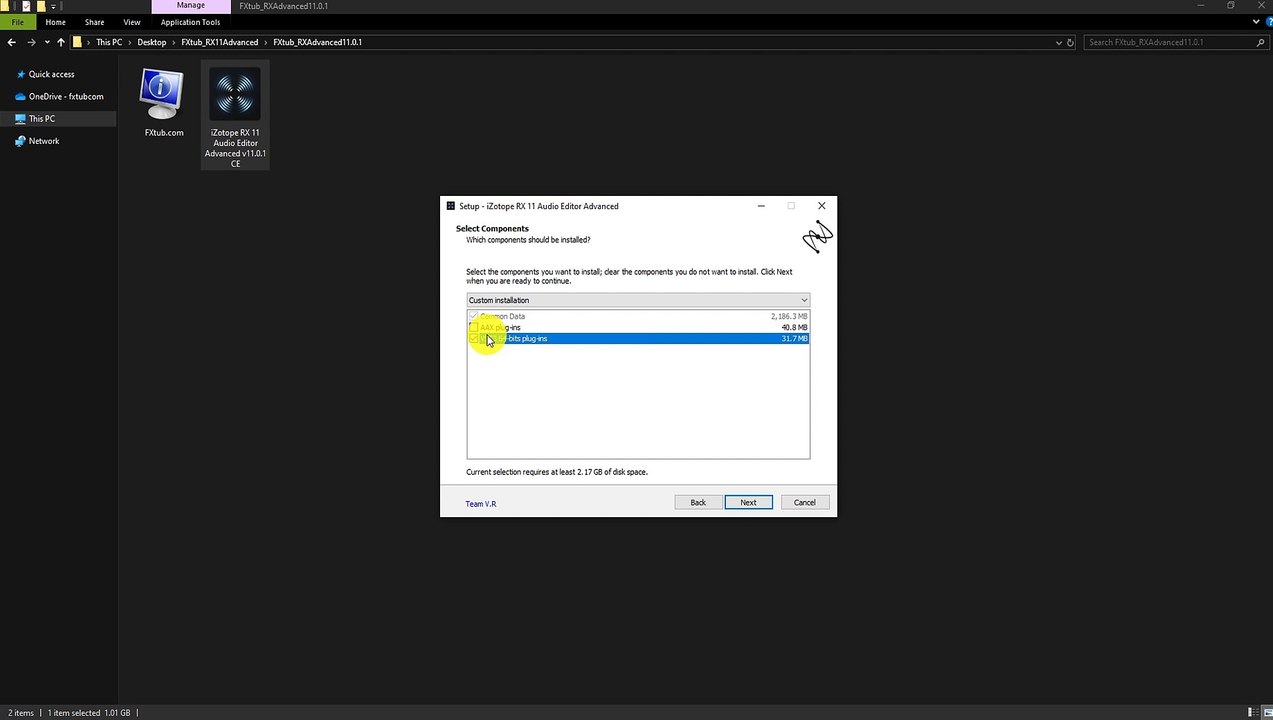
Task: Minimize the Setup dialog
Action: (x=761, y=206)
